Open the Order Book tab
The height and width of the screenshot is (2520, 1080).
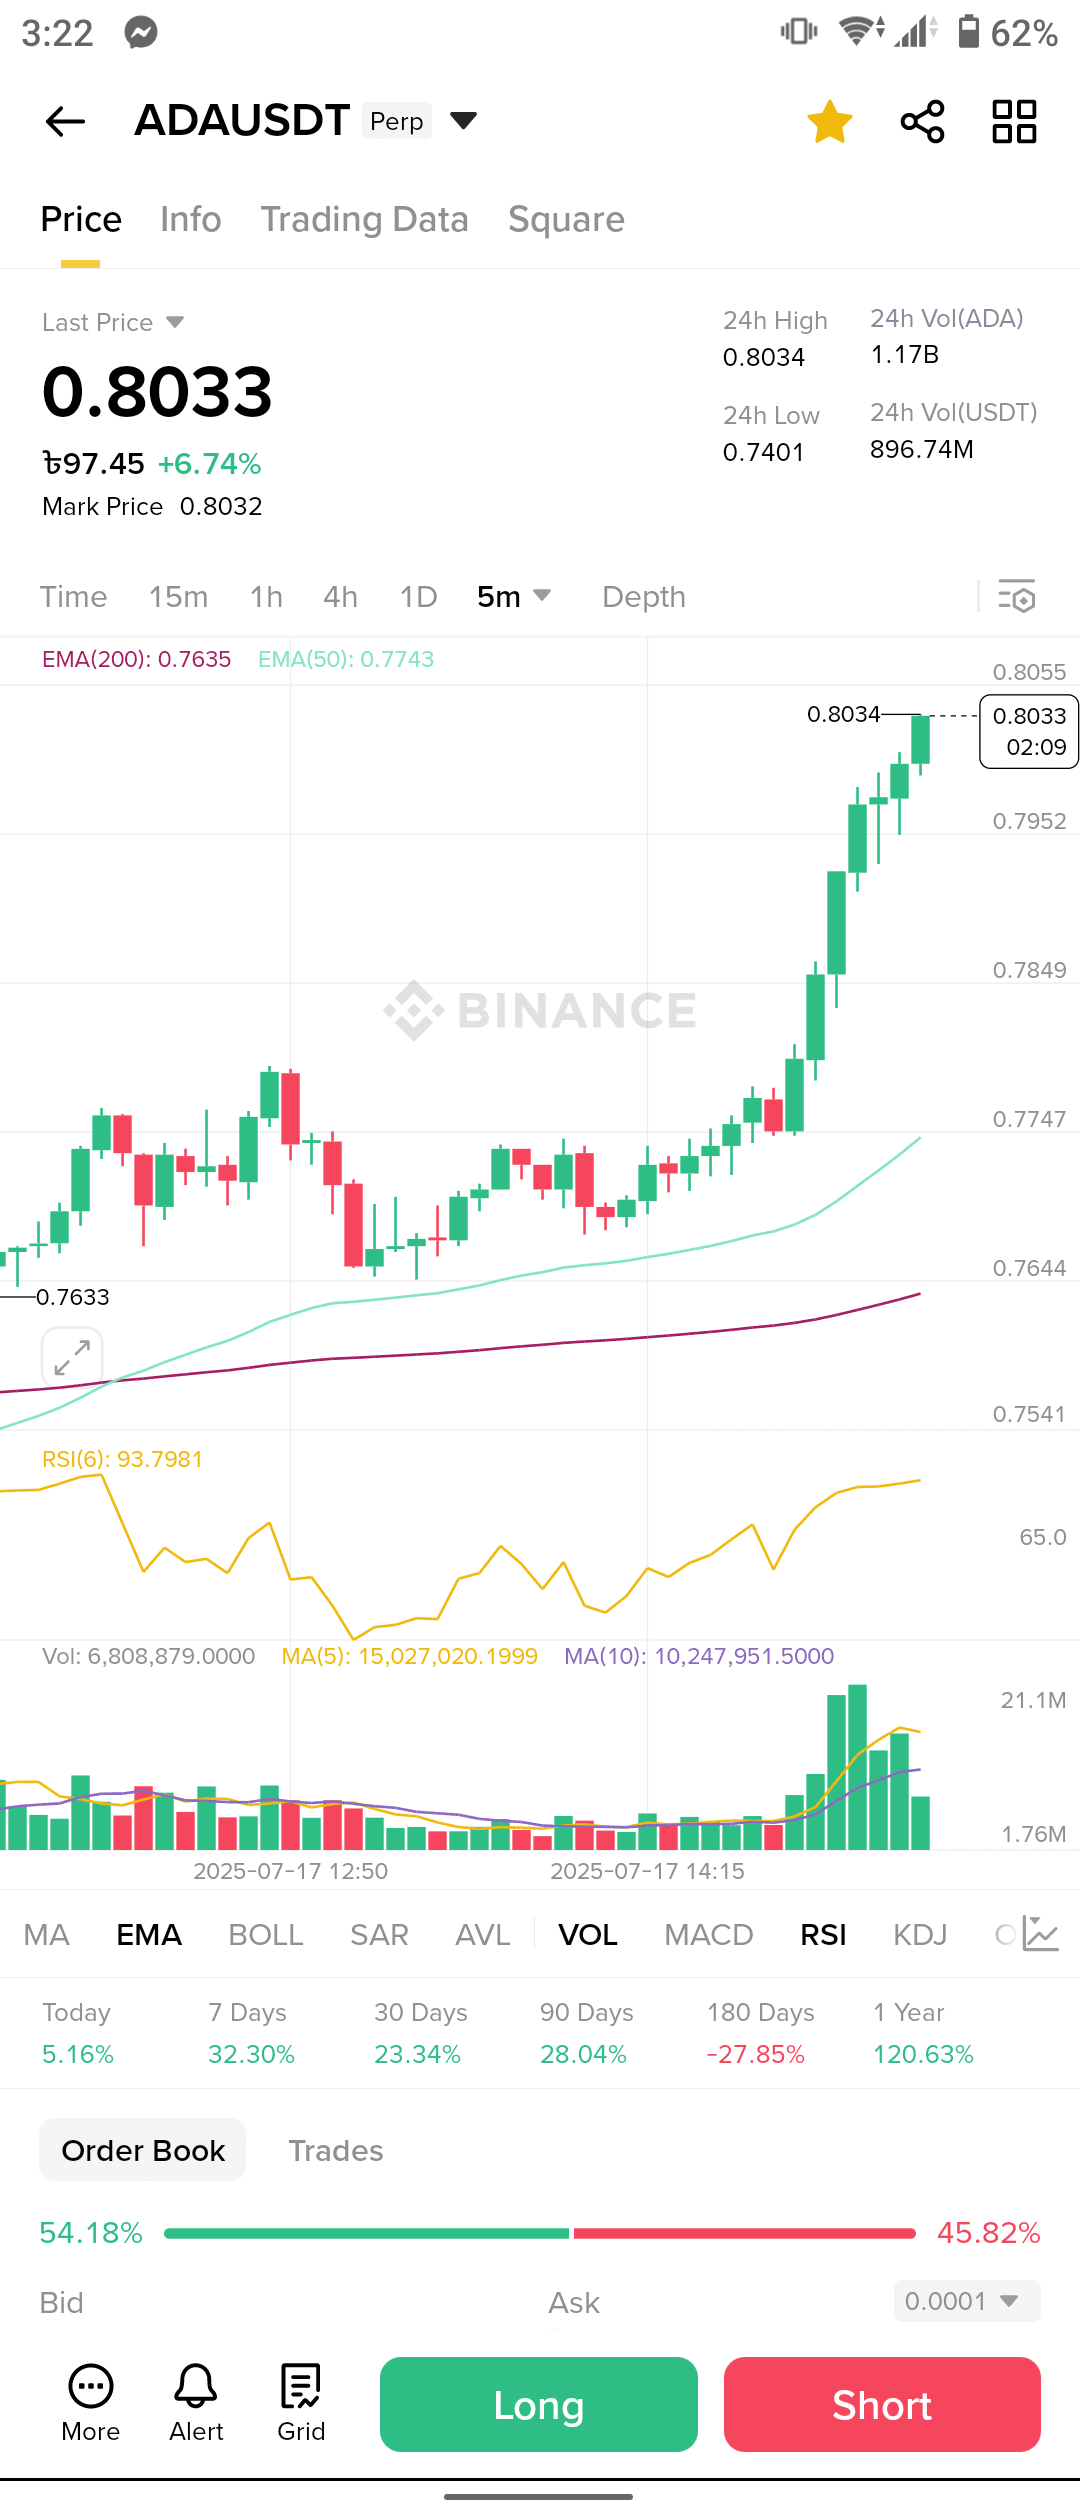pyautogui.click(x=143, y=2150)
